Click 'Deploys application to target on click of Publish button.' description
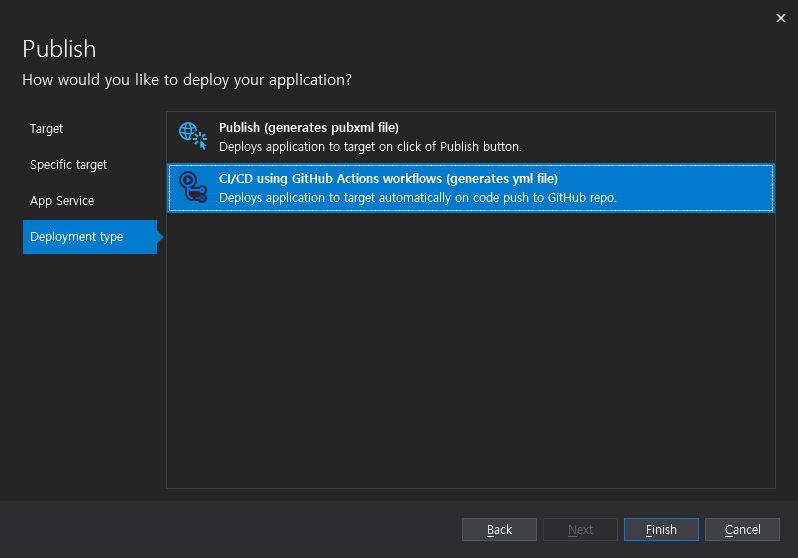This screenshot has width=798, height=558. click(370, 147)
